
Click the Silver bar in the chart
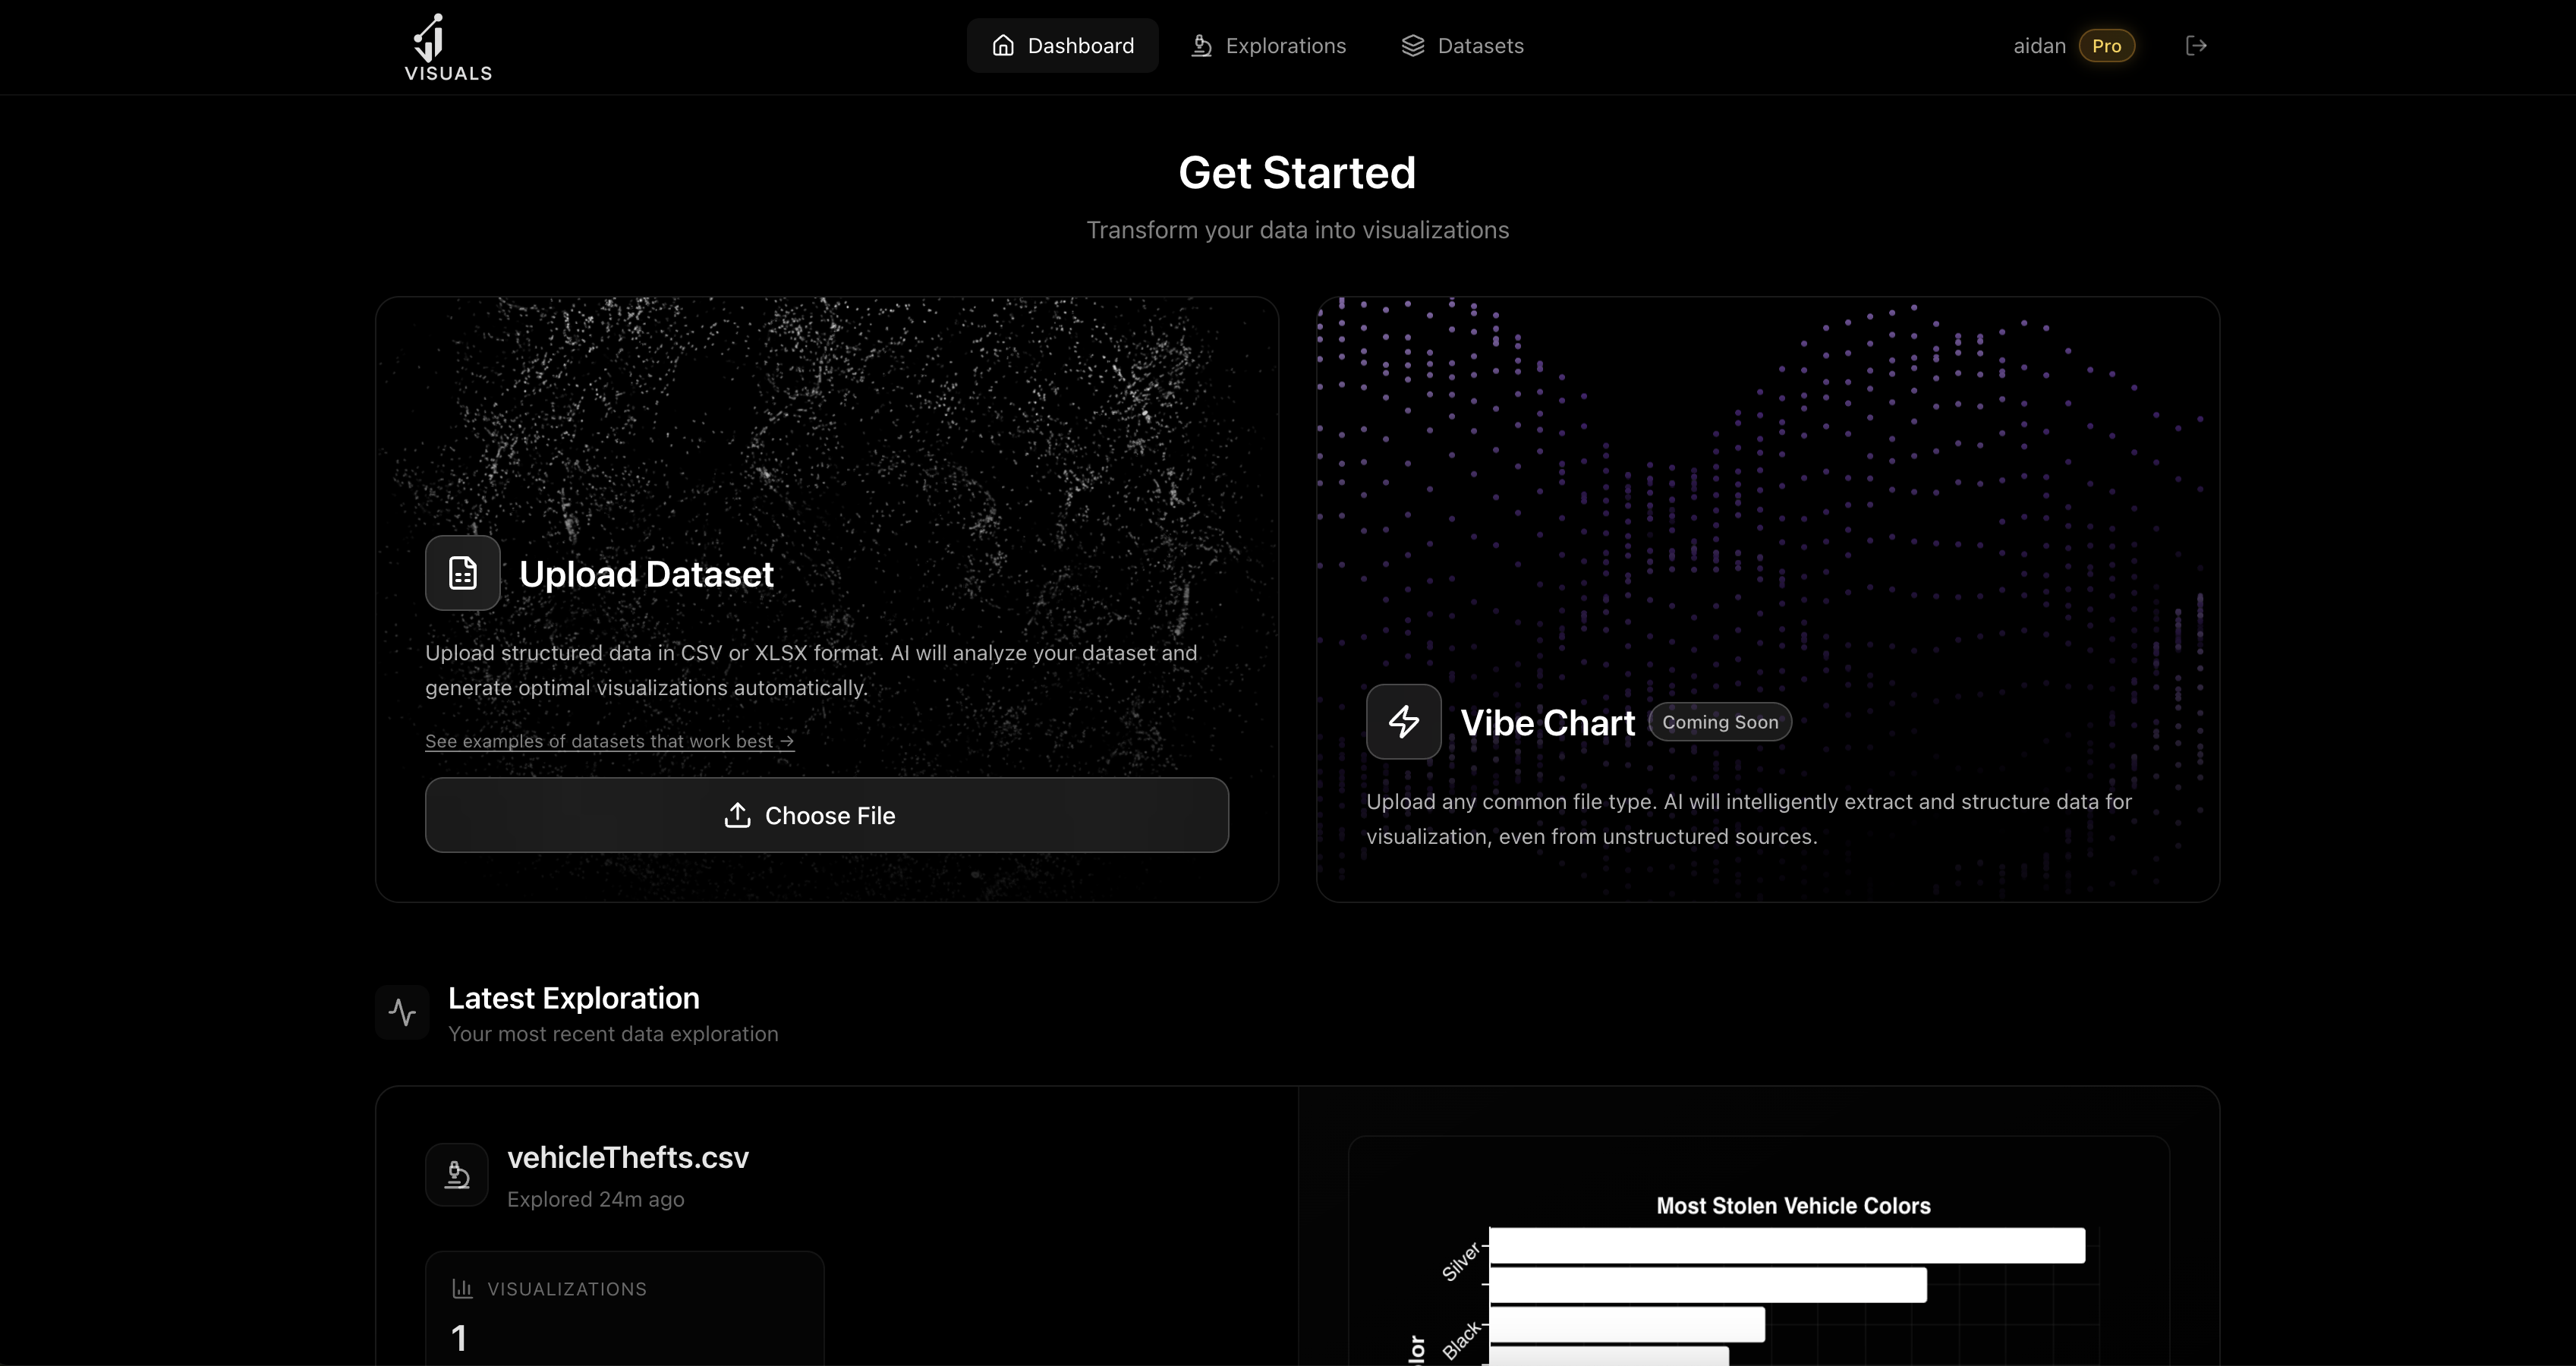(x=1786, y=1246)
